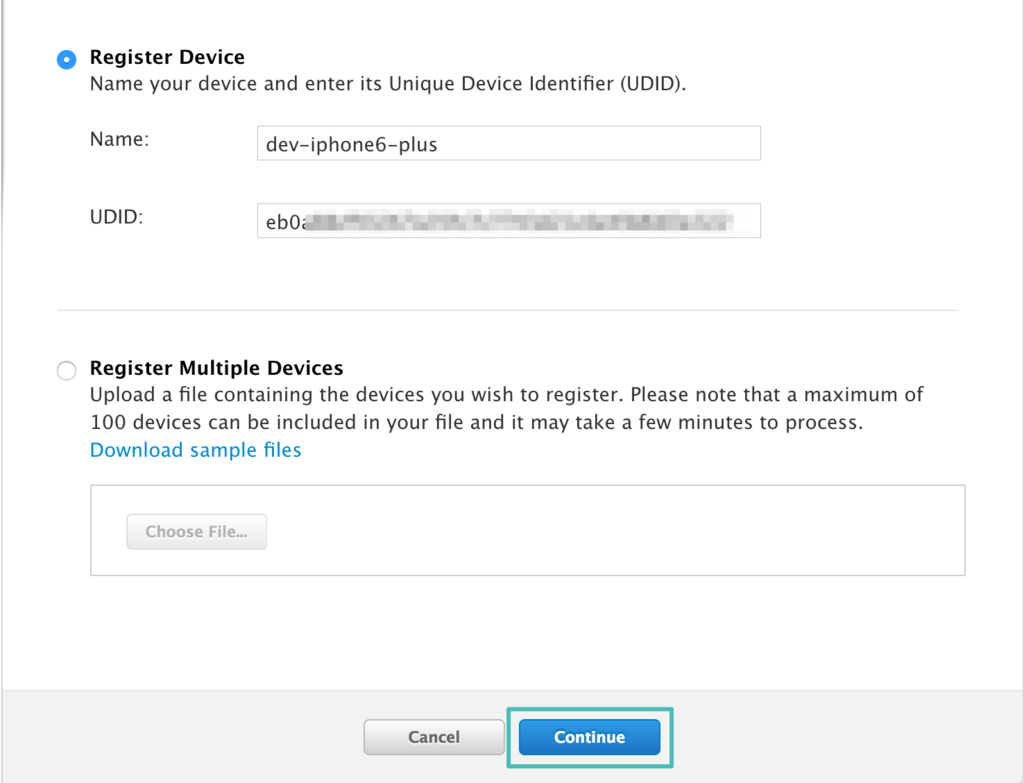
Task: Click the UDID input field
Action: tap(509, 221)
